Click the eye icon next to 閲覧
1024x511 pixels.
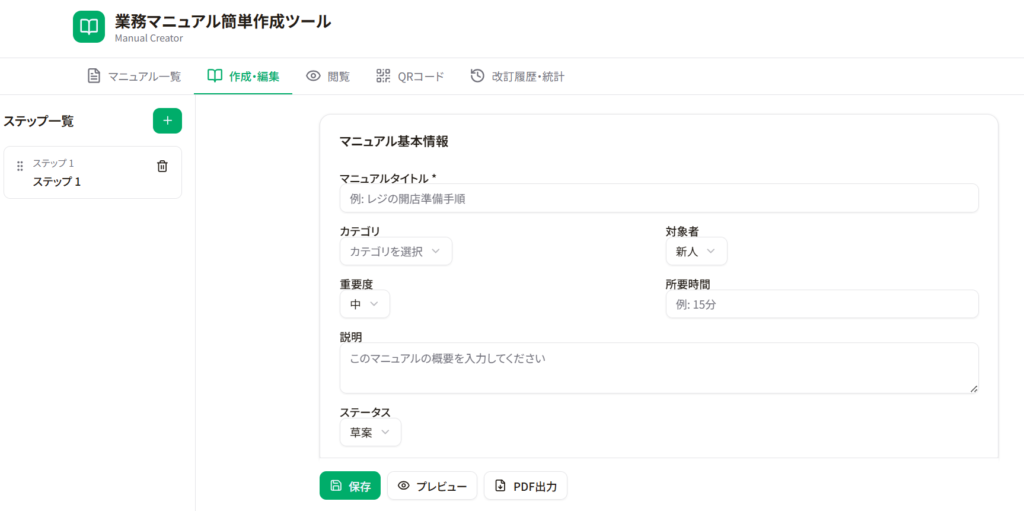click(x=313, y=76)
